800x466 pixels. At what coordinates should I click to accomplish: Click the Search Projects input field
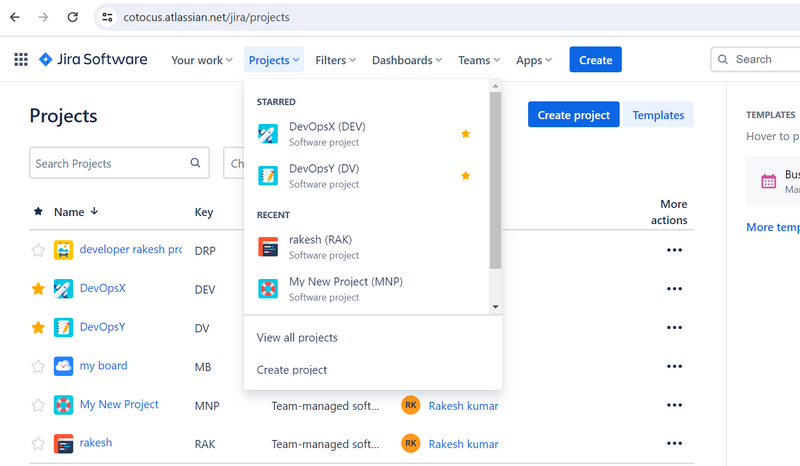tap(108, 163)
